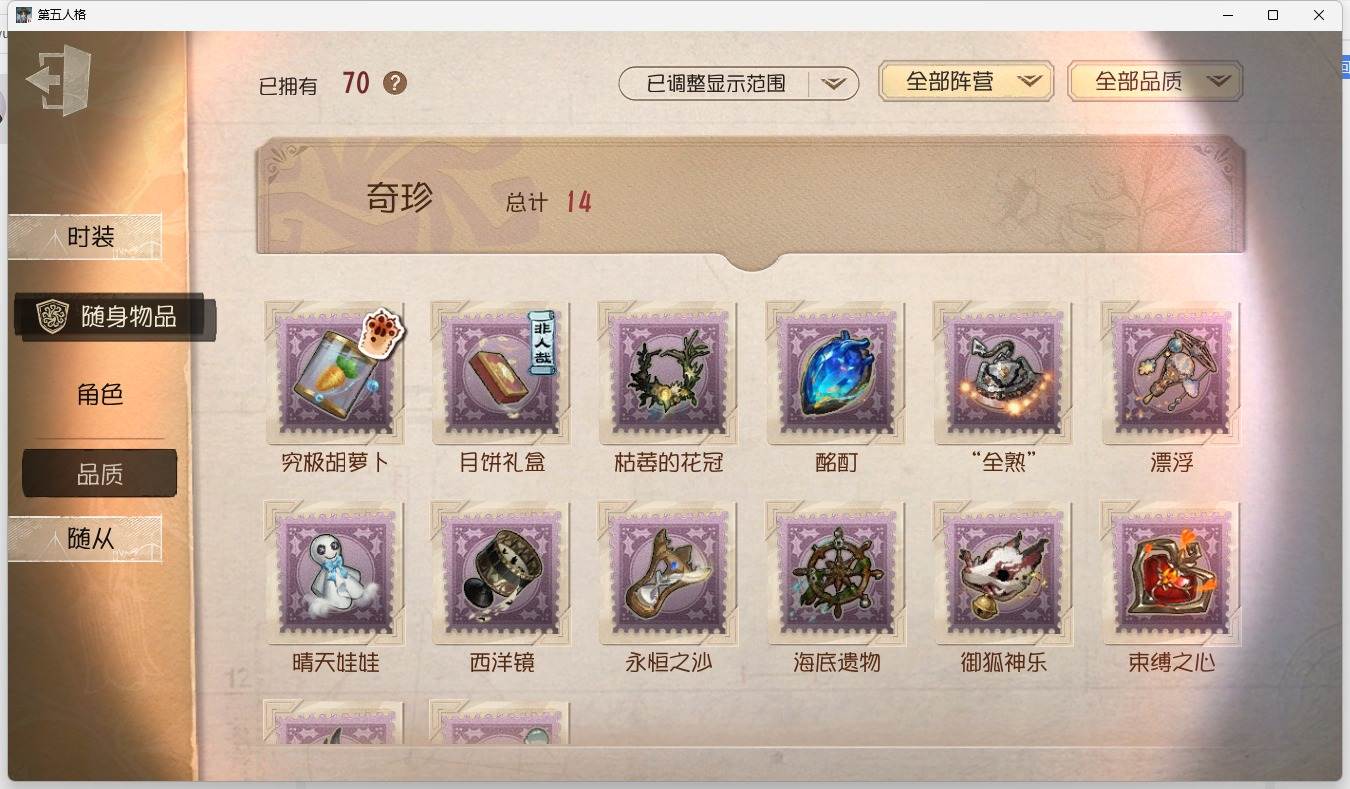The width and height of the screenshot is (1350, 789).
Task: Select the 御狐神乐 fox mask item
Action: (x=1003, y=573)
